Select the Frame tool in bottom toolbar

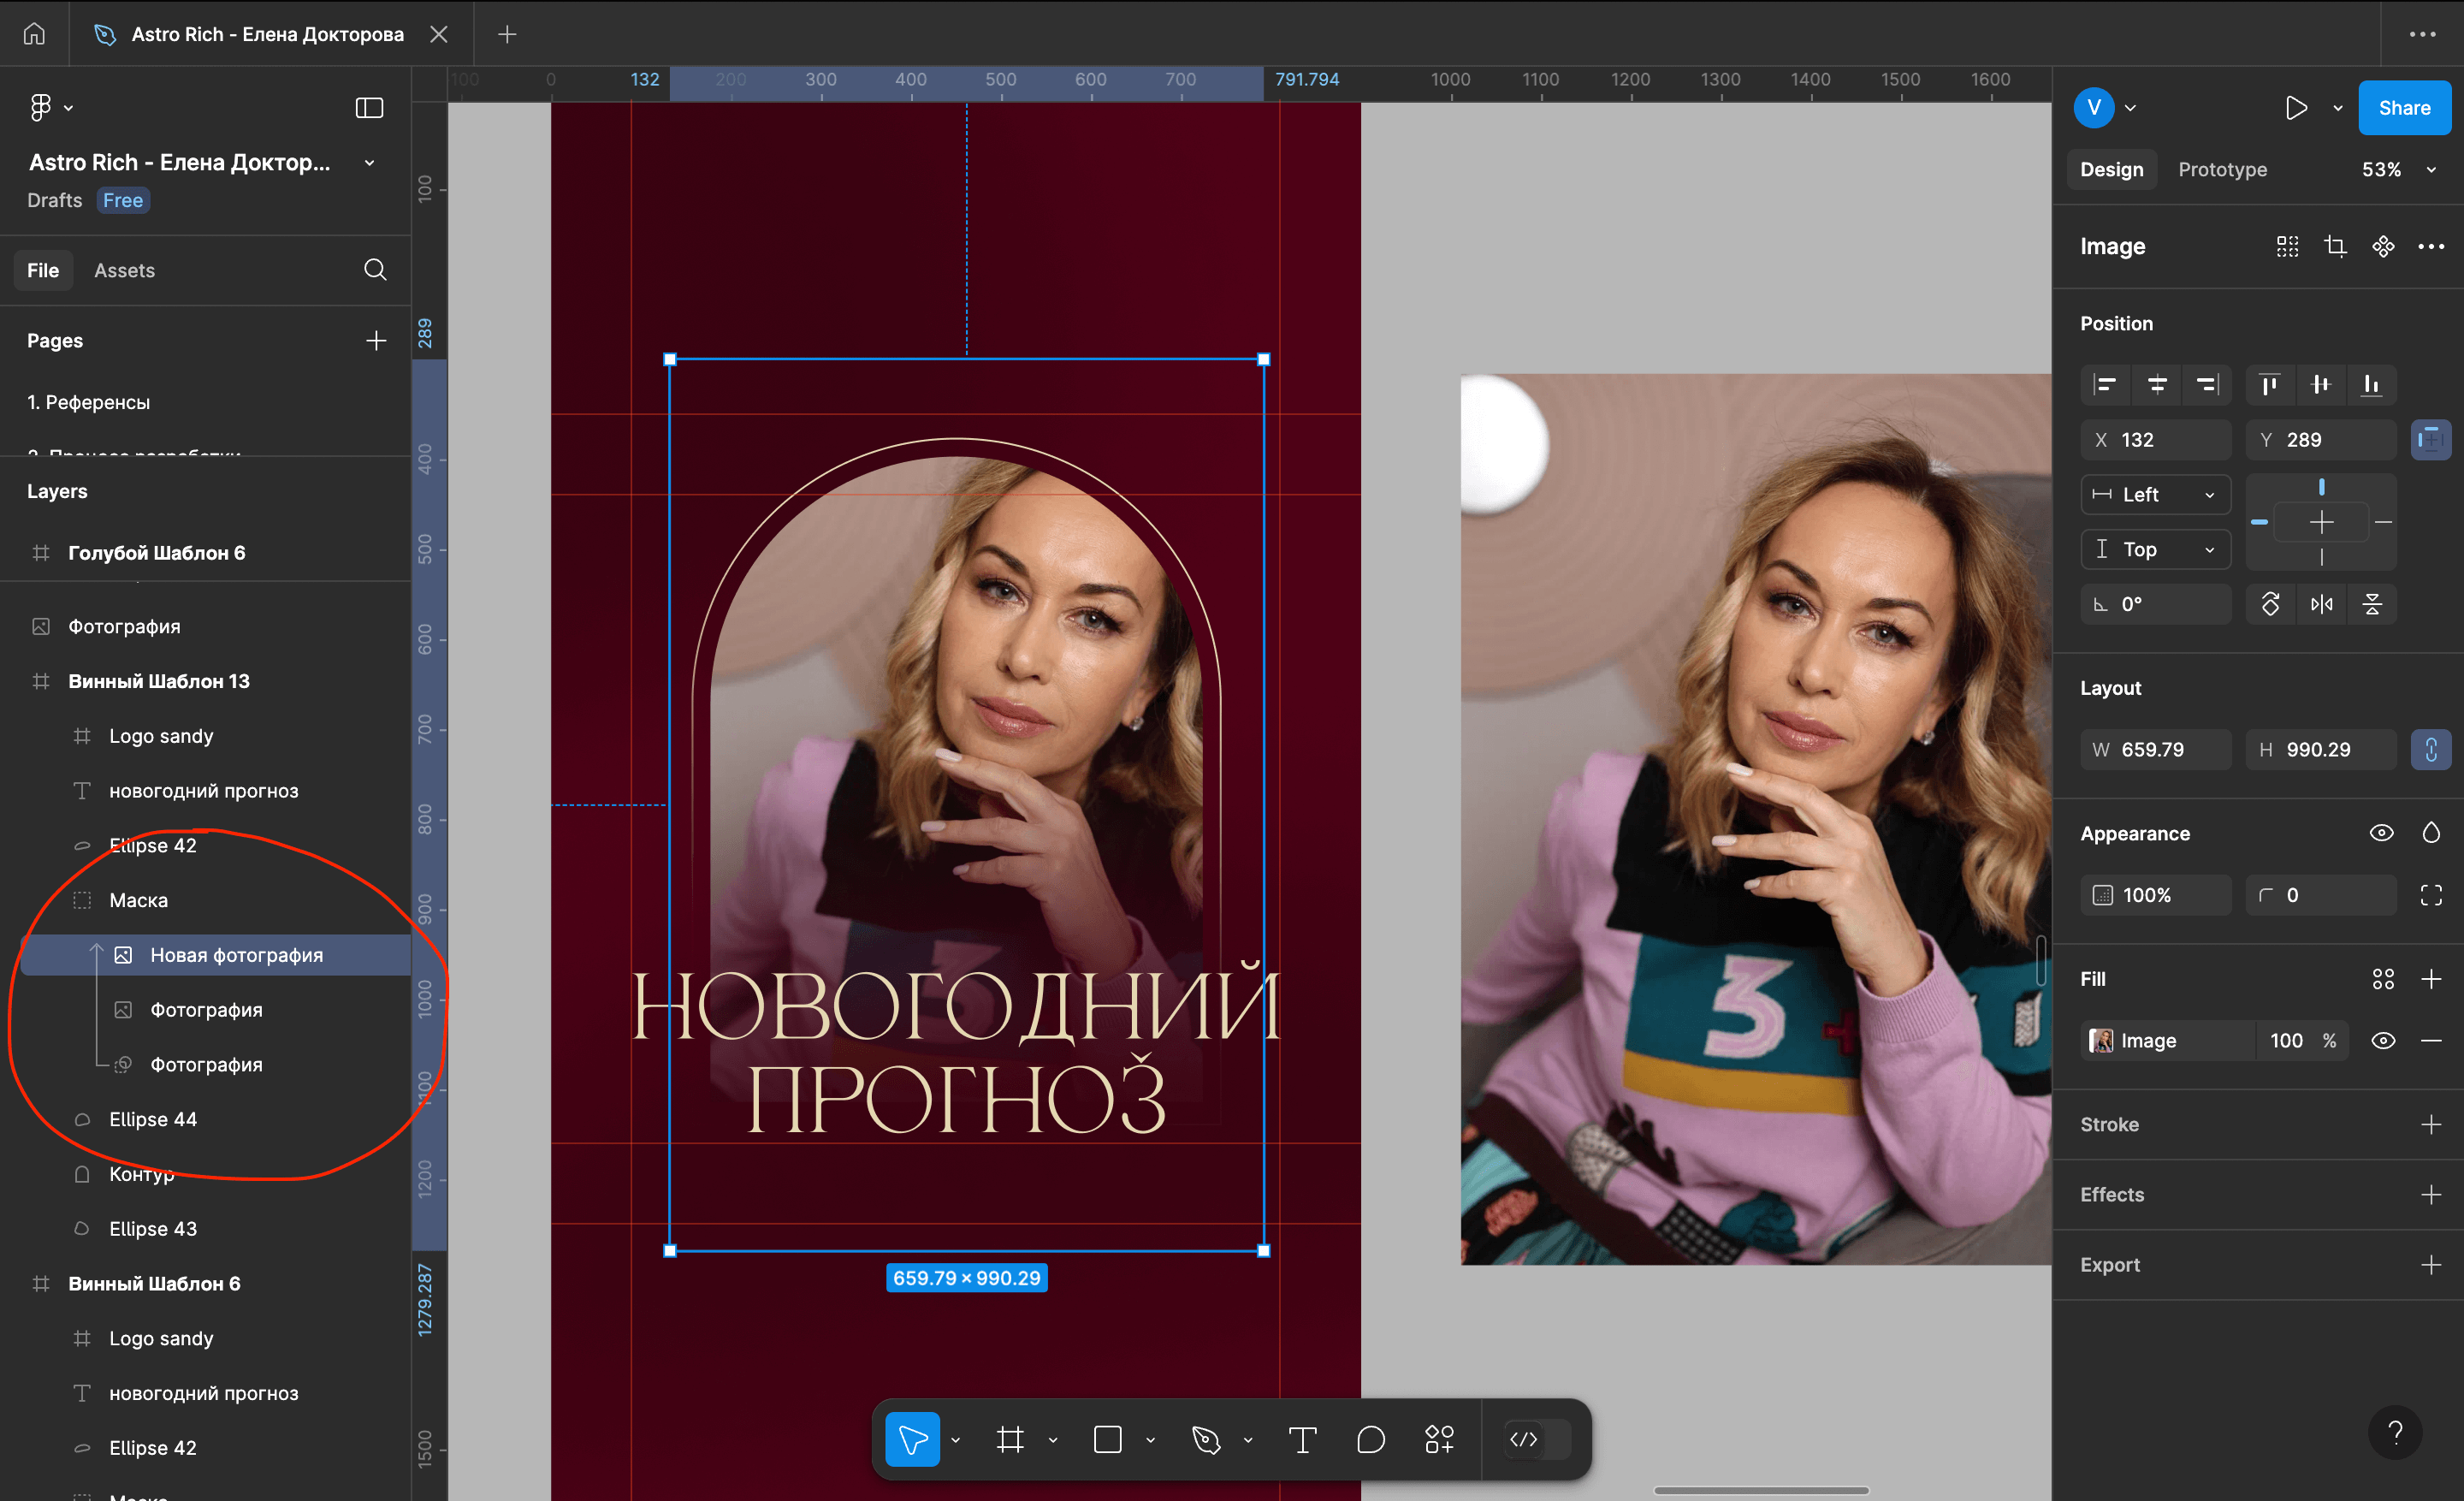coord(1010,1439)
